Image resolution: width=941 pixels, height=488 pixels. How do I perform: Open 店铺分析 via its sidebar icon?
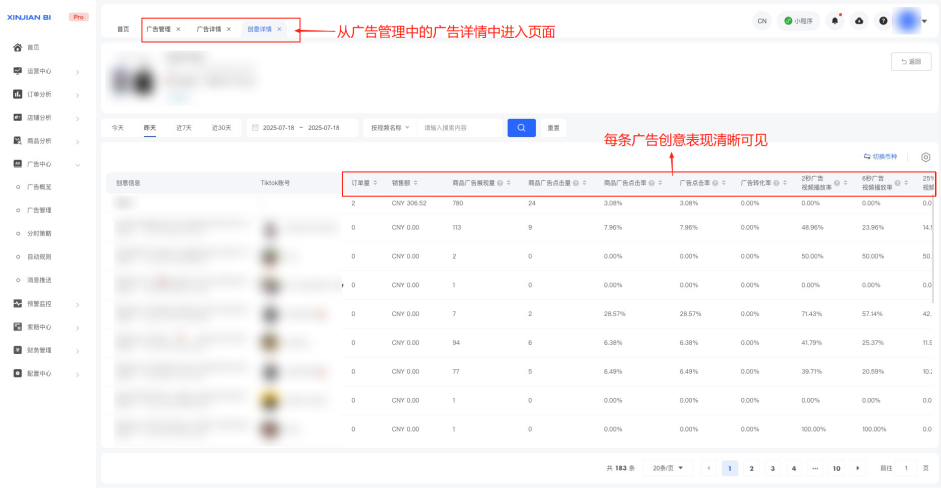point(17,118)
